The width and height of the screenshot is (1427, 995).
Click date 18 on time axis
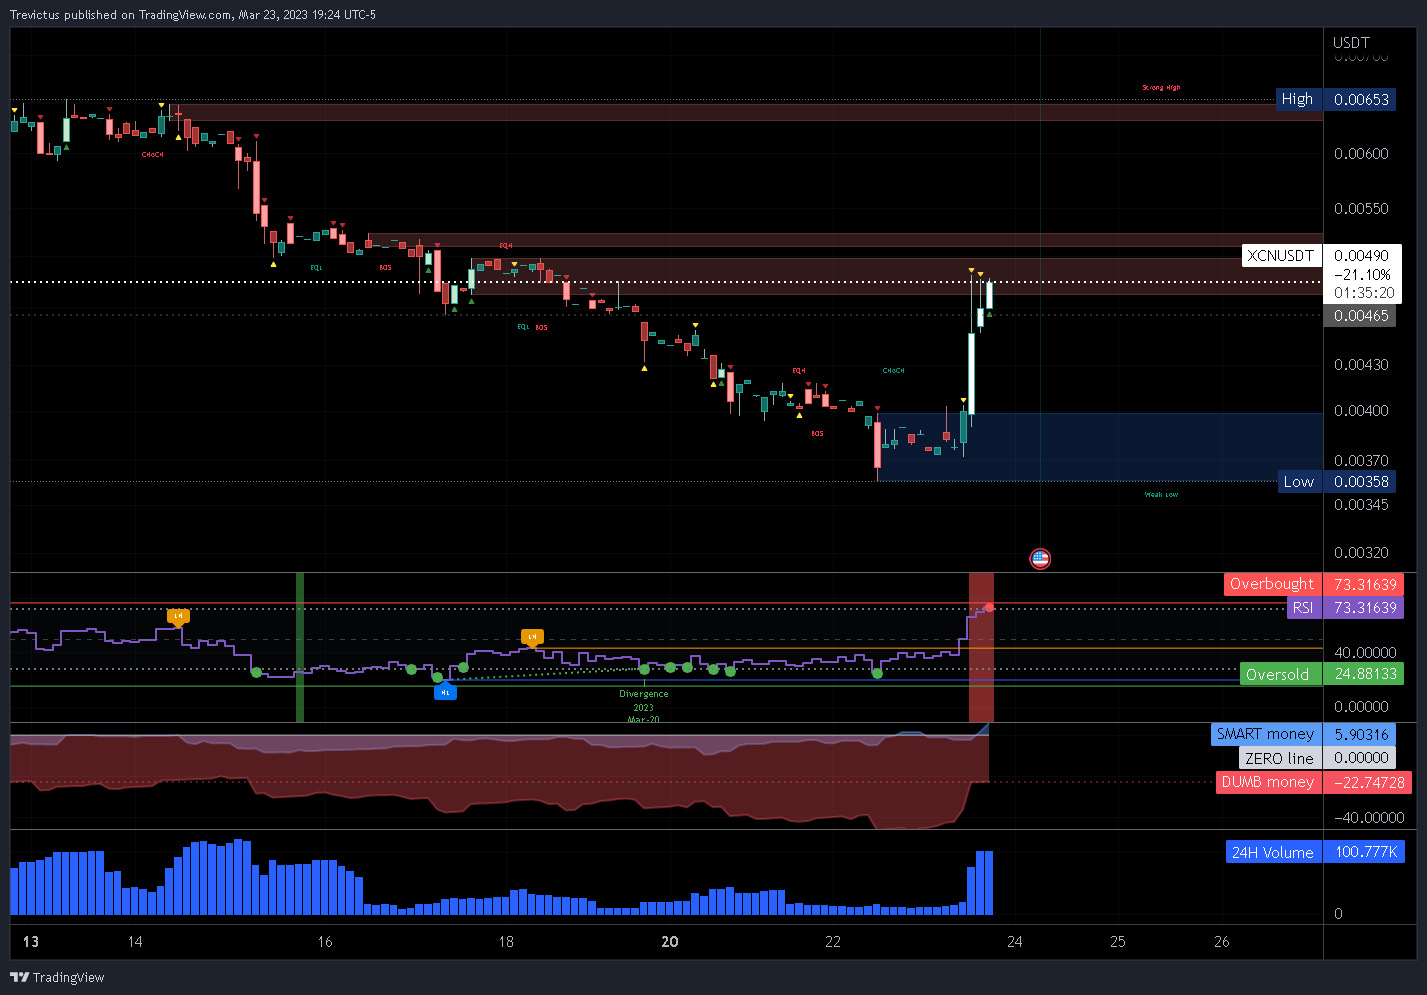point(507,941)
